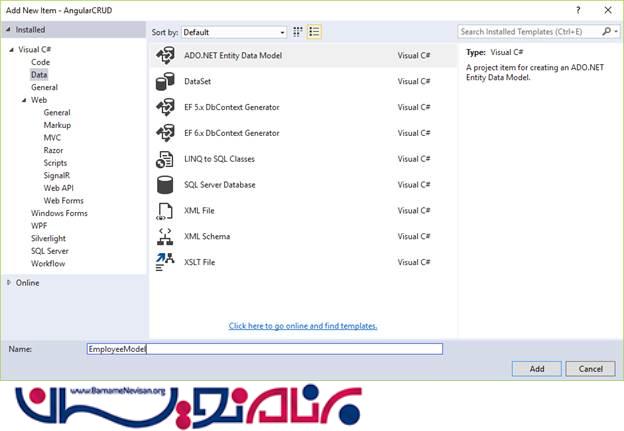
Task: Select the Razor category
Action: click(53, 150)
